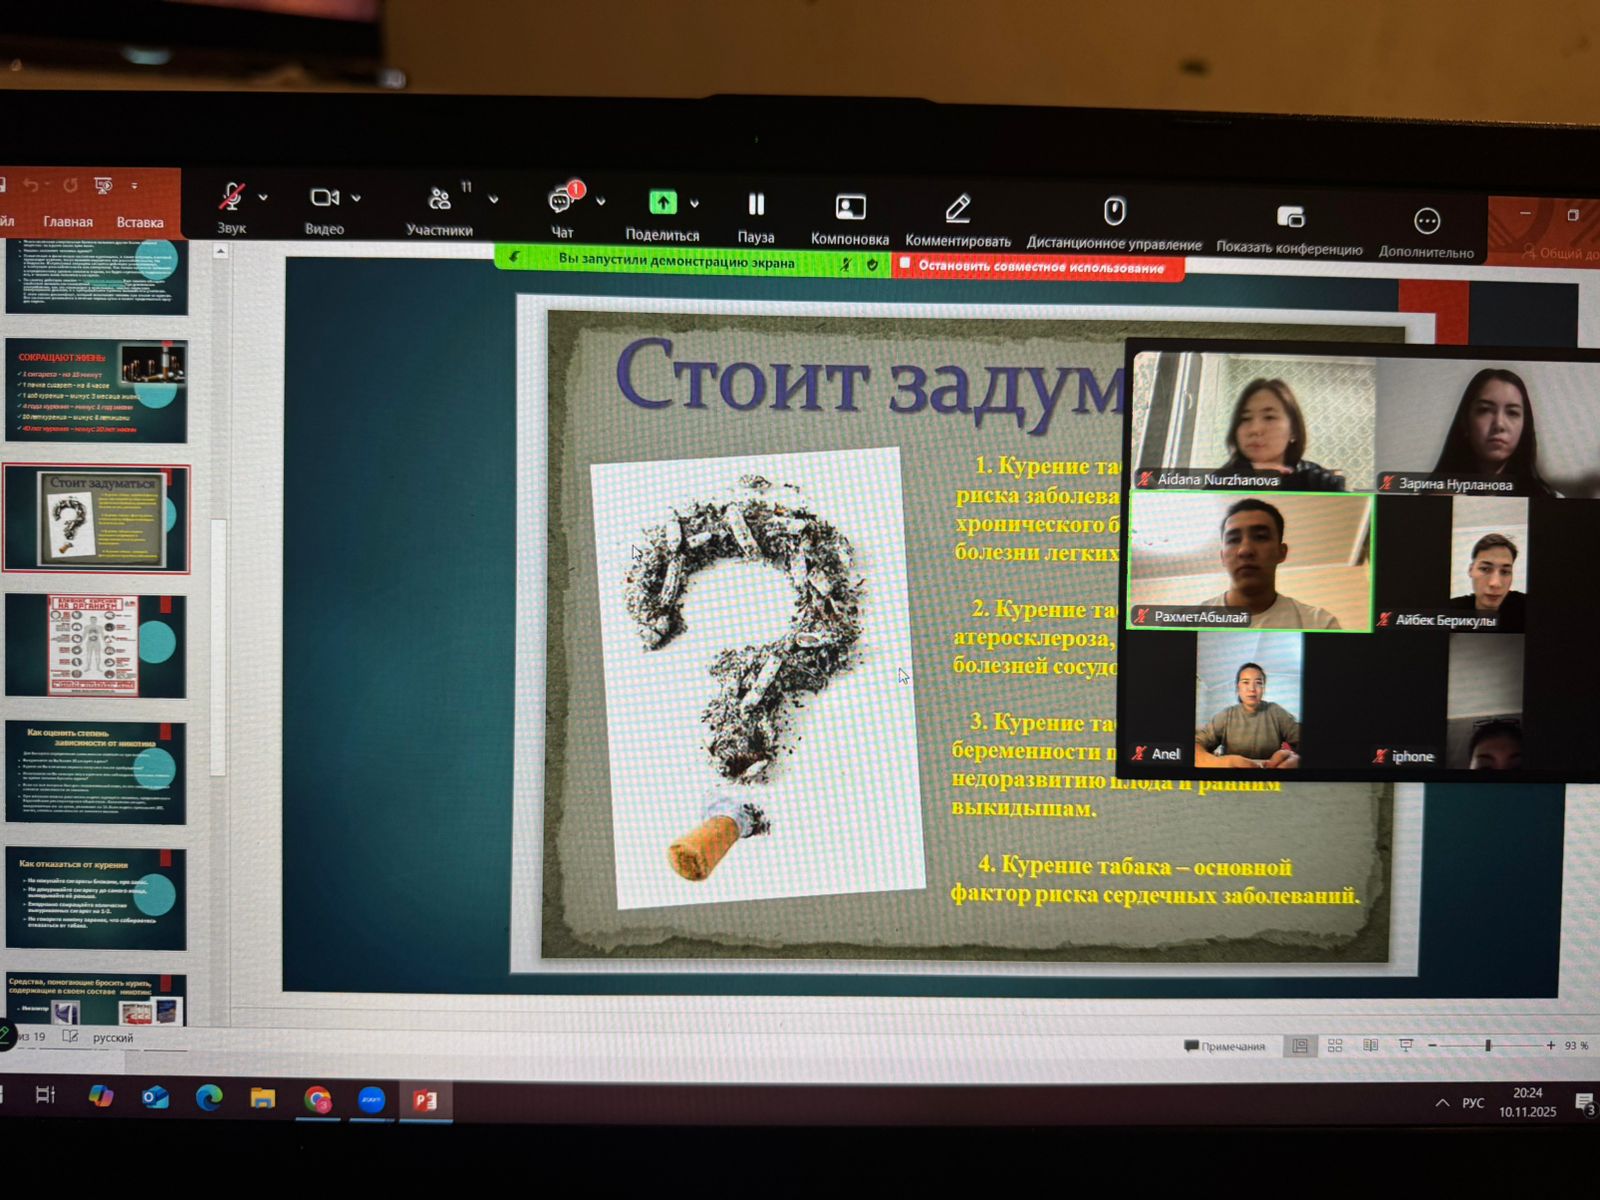The image size is (1600, 1200).
Task: Click the Share screen (Поделиться) icon
Action: coord(662,204)
